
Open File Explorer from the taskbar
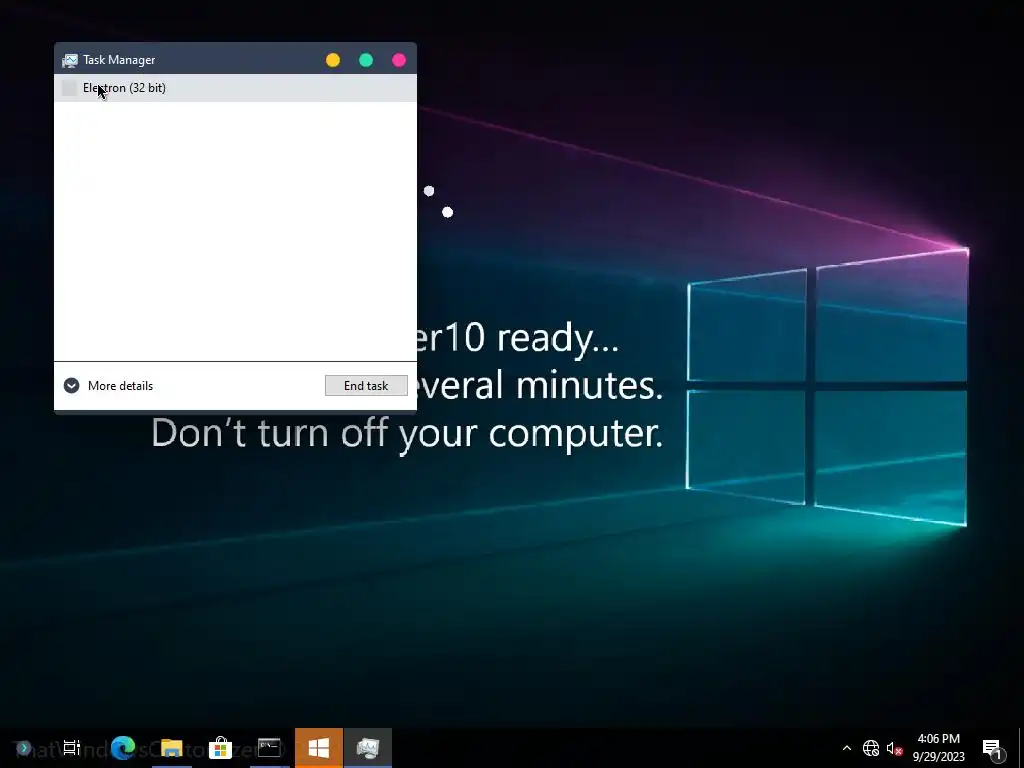pyautogui.click(x=172, y=748)
